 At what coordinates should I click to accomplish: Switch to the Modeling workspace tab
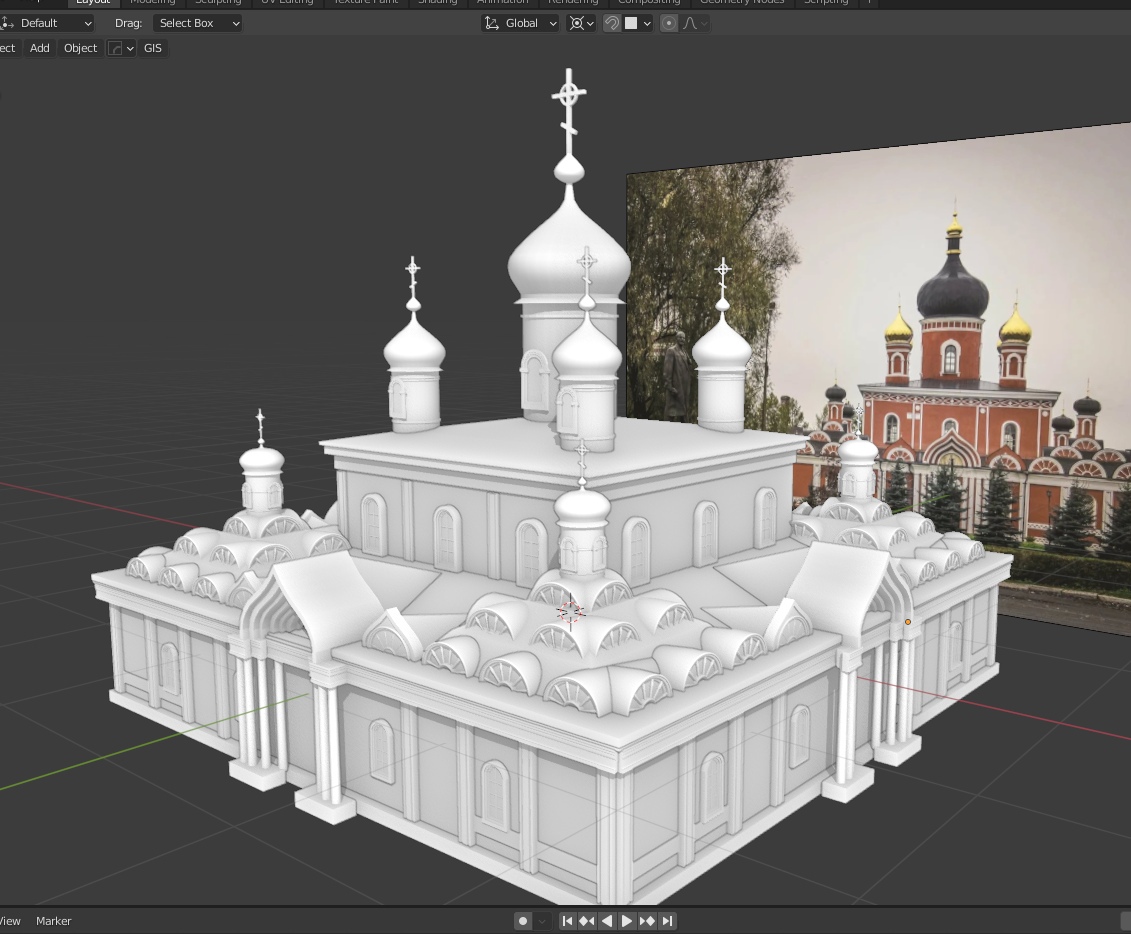click(152, 2)
